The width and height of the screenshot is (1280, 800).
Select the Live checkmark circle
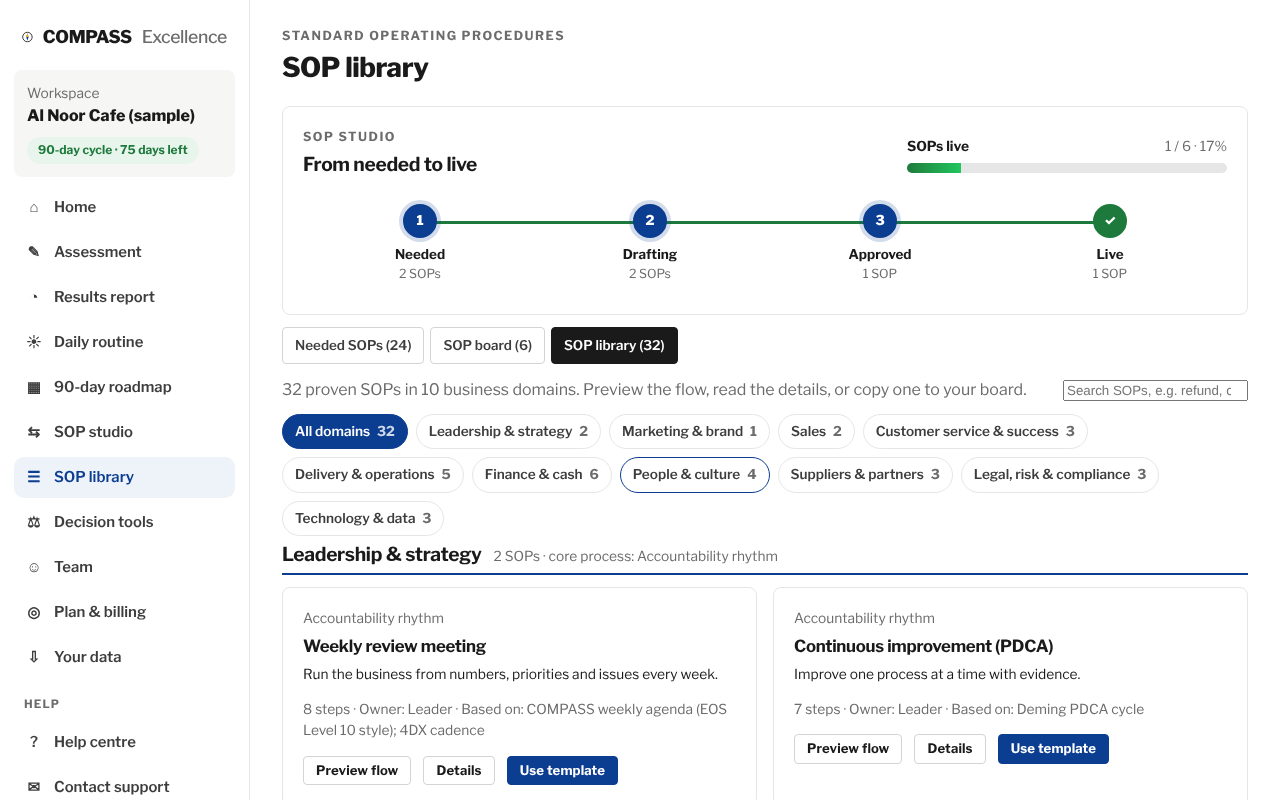click(x=1110, y=221)
